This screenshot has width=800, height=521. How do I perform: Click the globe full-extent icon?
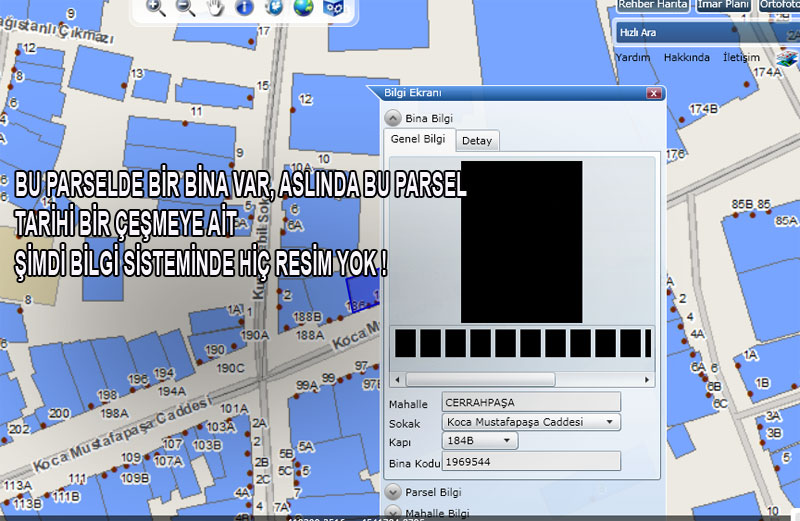pyautogui.click(x=303, y=8)
